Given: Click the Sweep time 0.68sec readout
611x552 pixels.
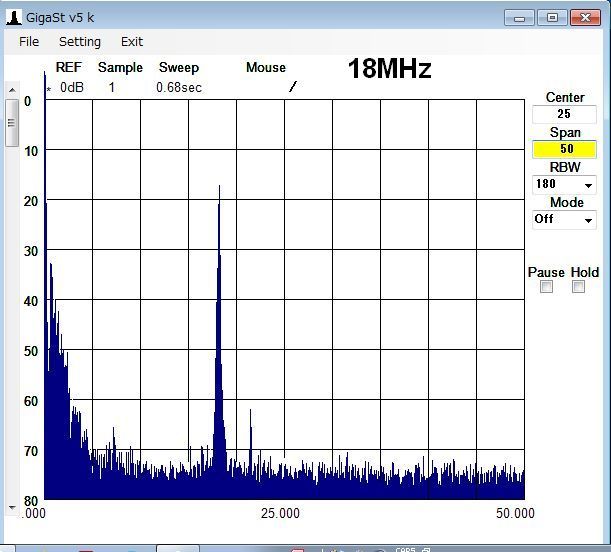Looking at the screenshot, I should pos(179,87).
